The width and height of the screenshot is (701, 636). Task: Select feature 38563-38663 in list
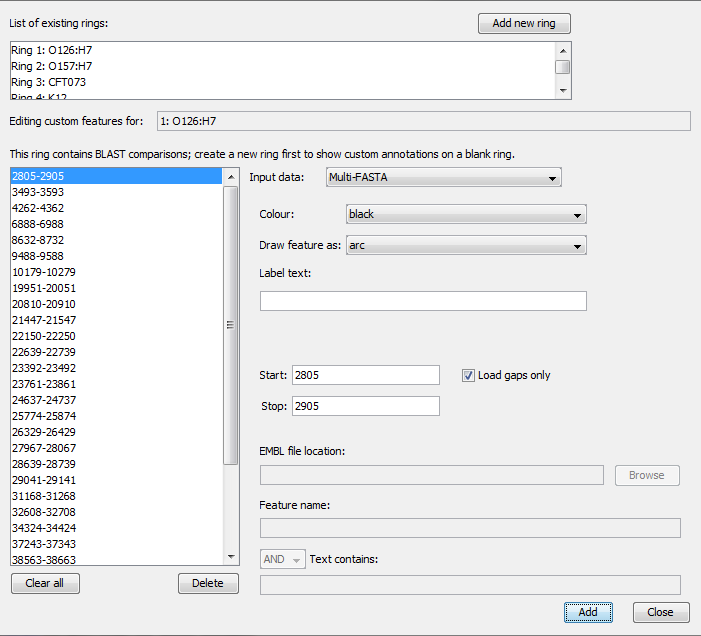[116, 560]
